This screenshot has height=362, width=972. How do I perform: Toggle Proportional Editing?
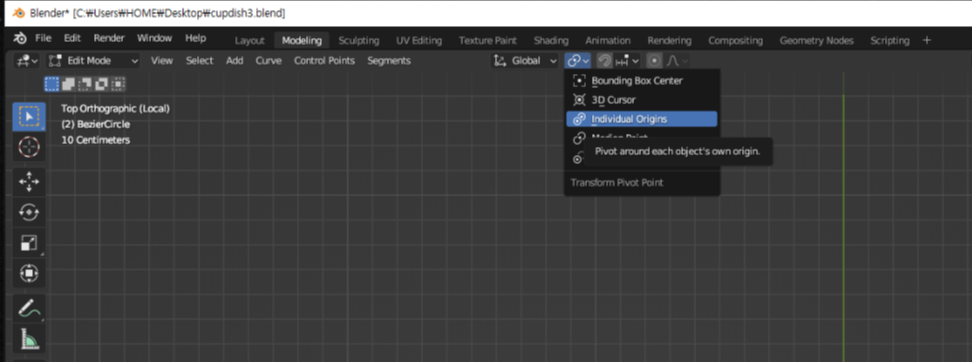(654, 61)
